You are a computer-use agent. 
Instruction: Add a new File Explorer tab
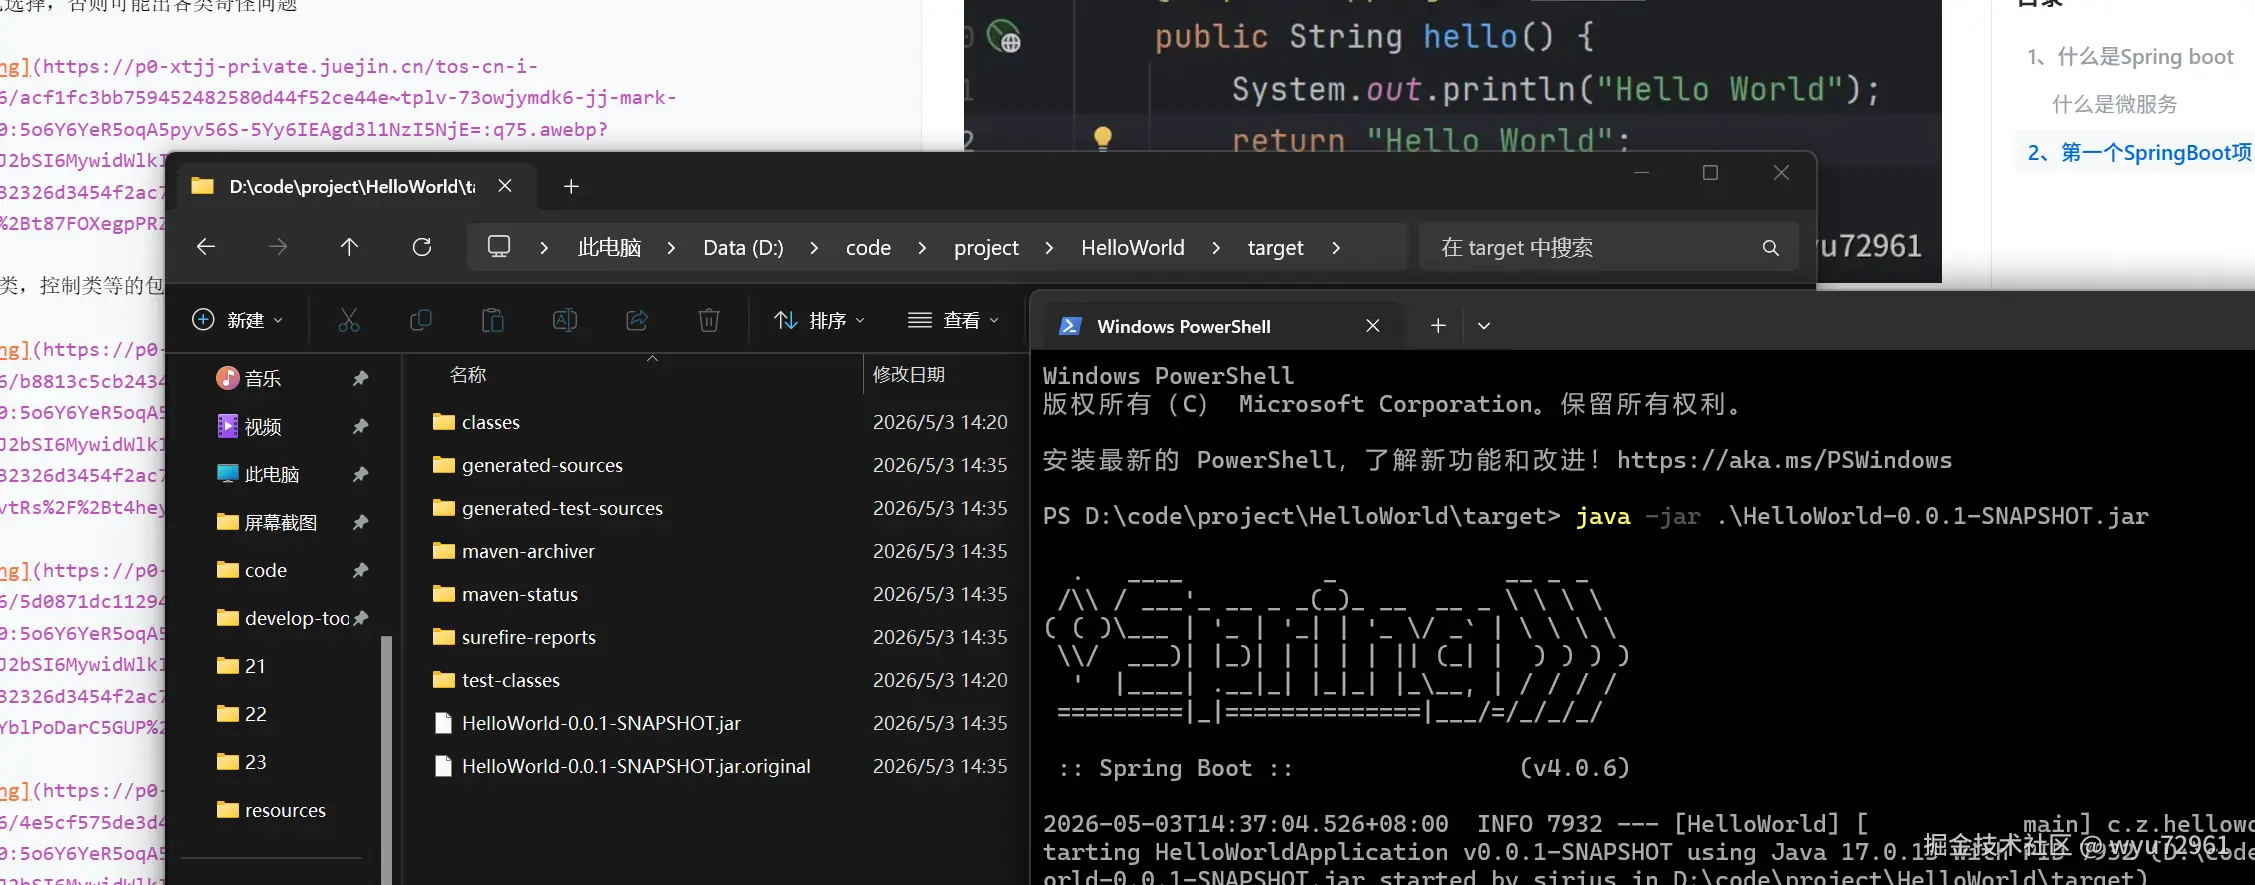pos(571,186)
